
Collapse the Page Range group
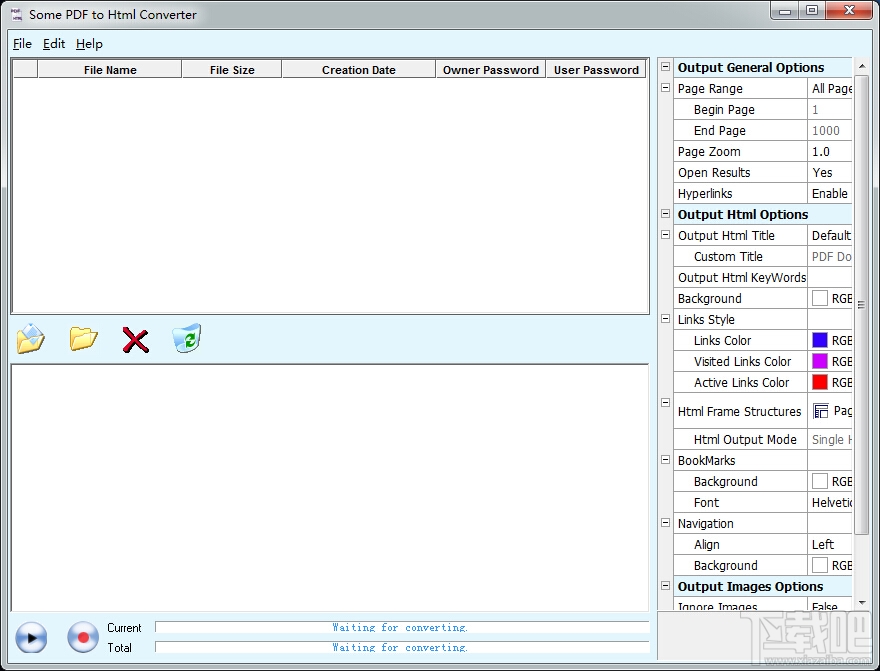point(666,88)
